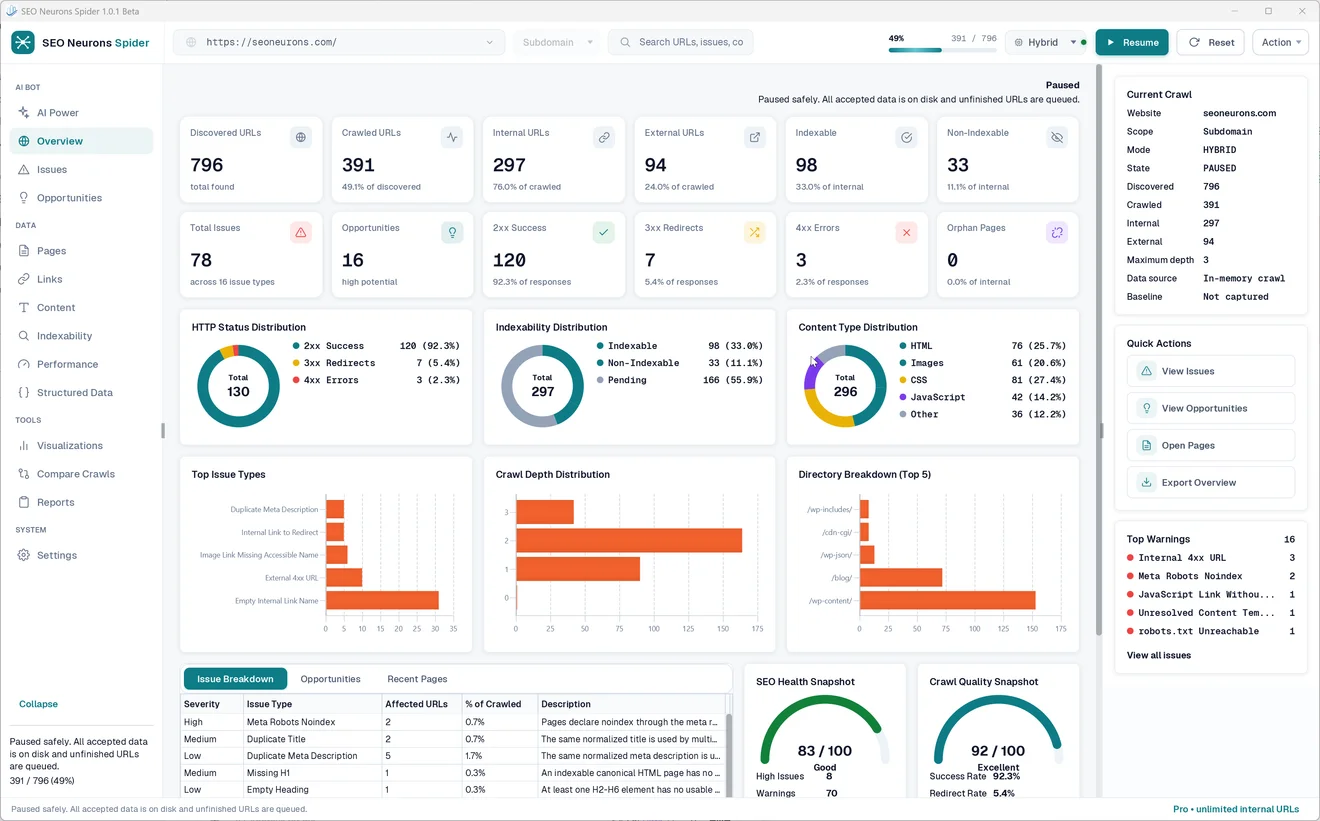Open the Reports tool in the sidebar
The height and width of the screenshot is (821, 1320).
[x=81, y=502]
